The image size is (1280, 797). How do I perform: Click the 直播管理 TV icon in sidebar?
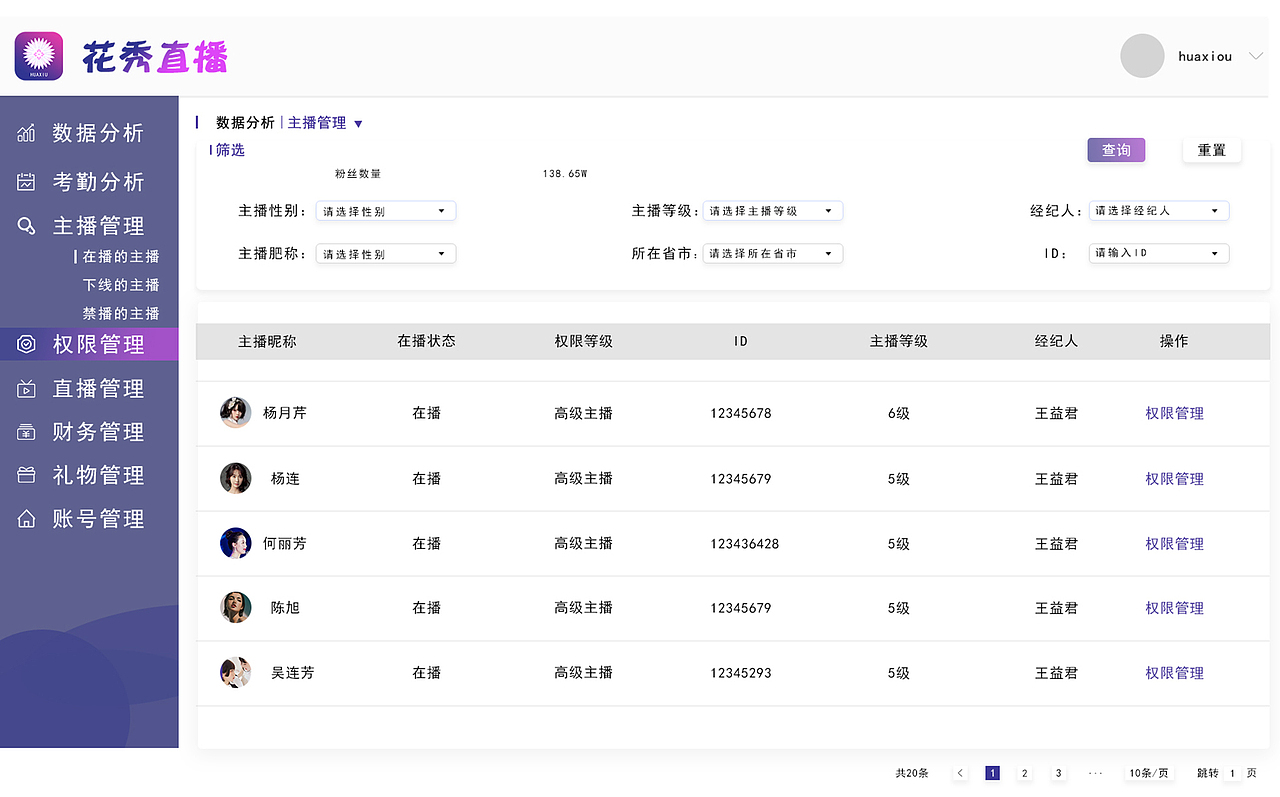pyautogui.click(x=27, y=388)
